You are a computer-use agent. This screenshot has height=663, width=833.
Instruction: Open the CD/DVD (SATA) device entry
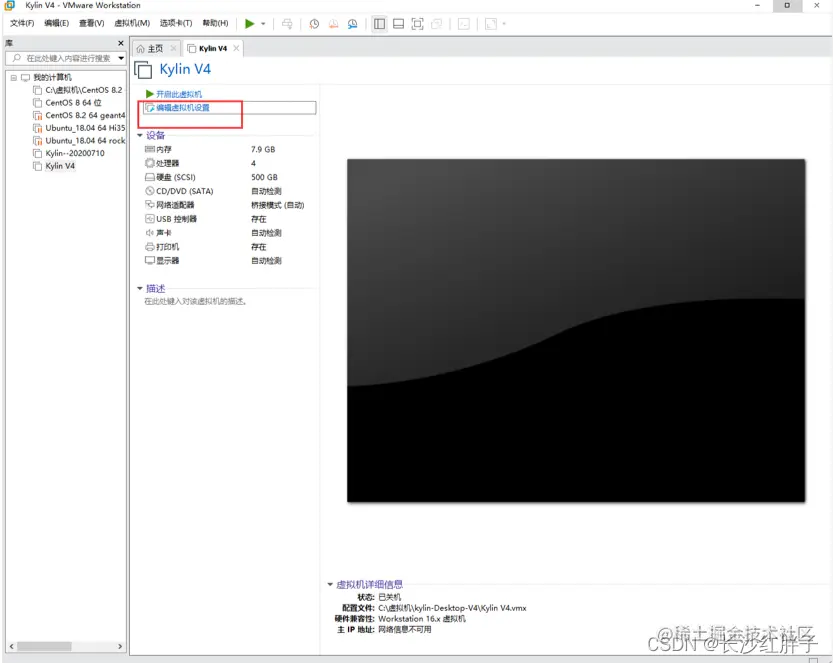coord(179,191)
